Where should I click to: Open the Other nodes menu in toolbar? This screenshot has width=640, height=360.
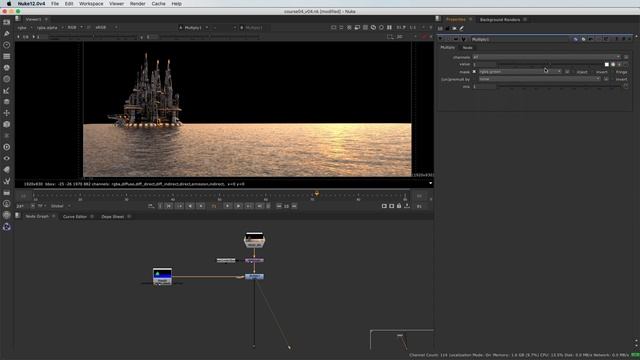pyautogui.click(x=7, y=192)
